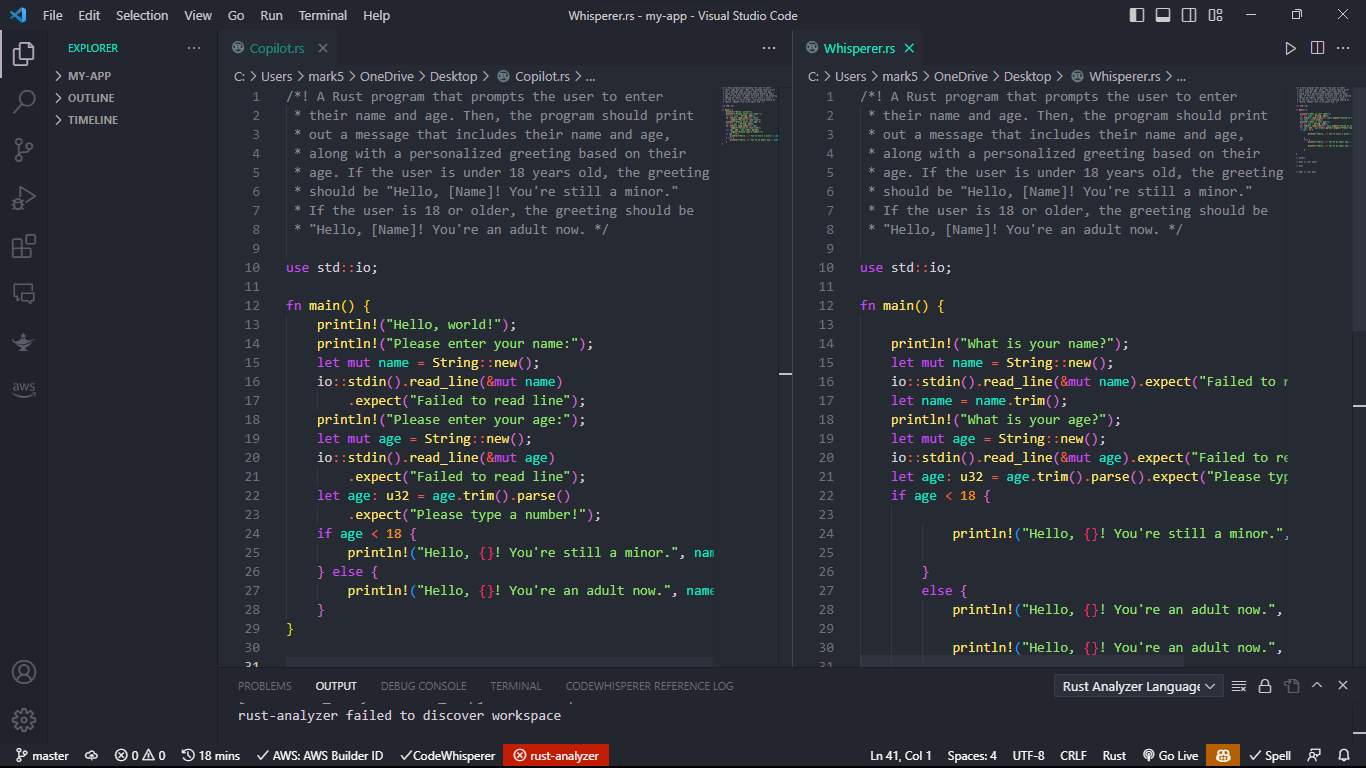
Task: Run the Whisperer.rs file via play button
Action: [x=1291, y=47]
